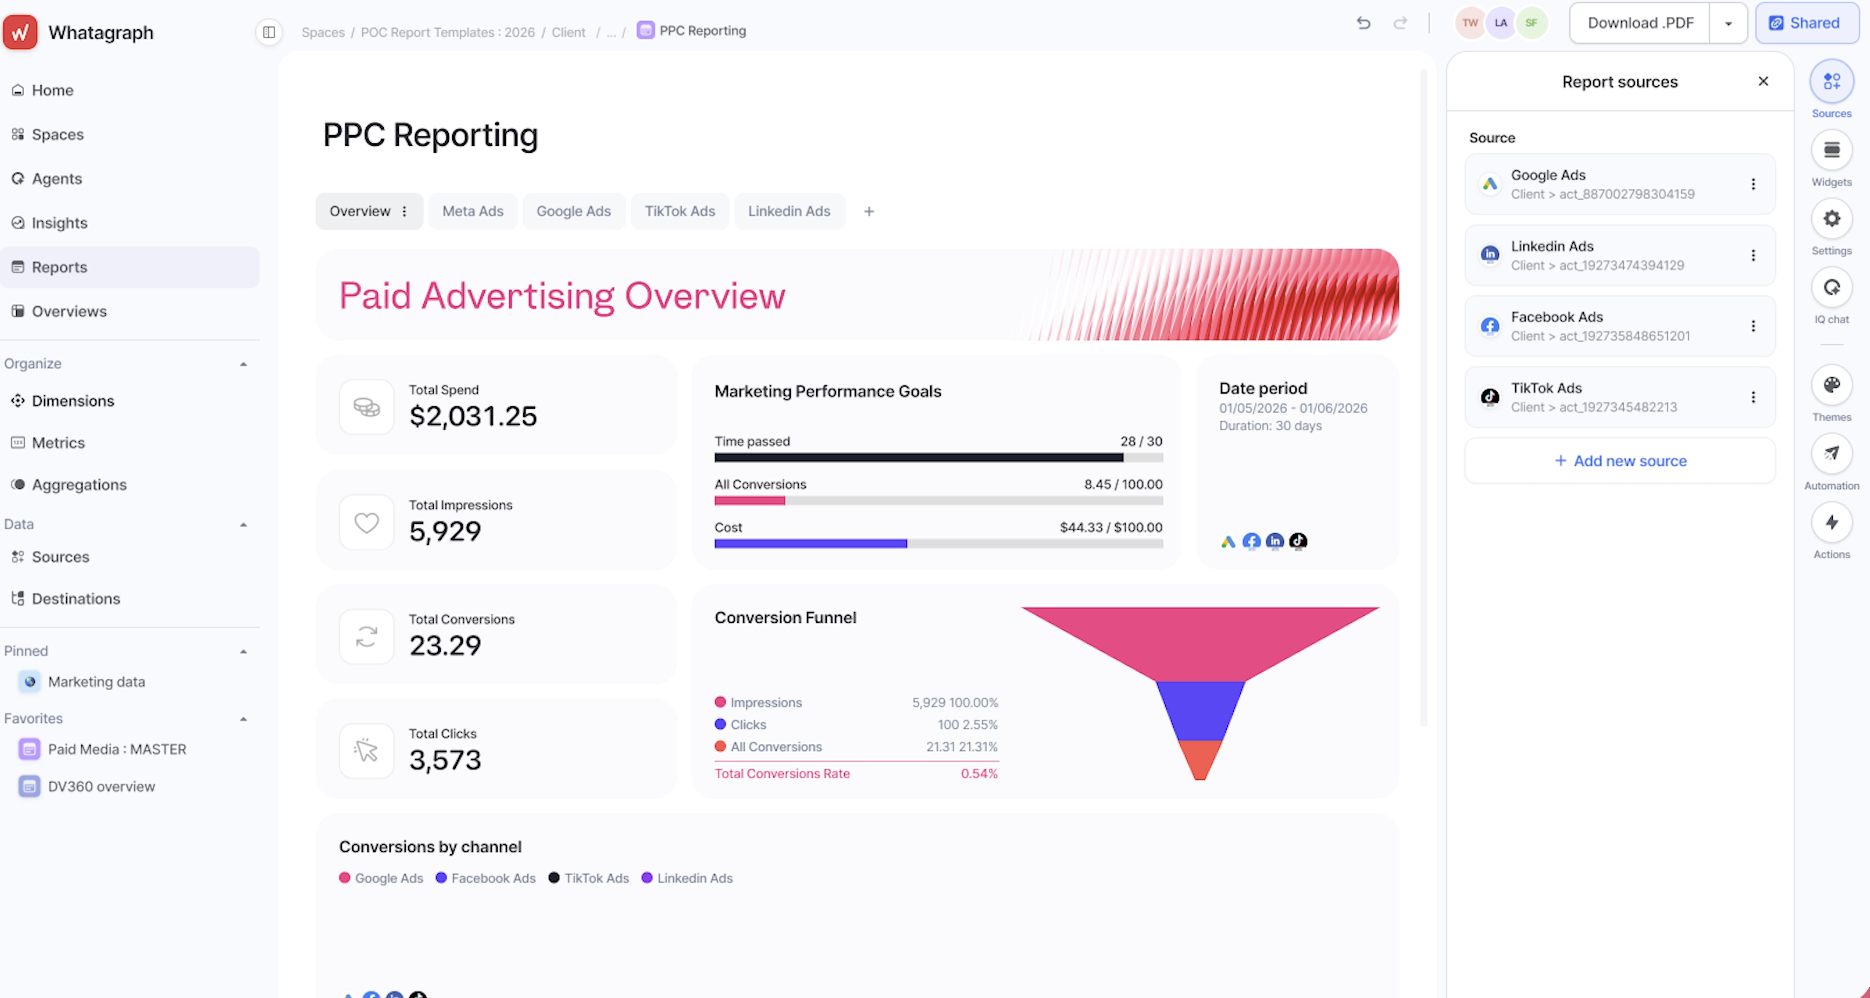Open the Themes palette icon

click(x=1832, y=385)
